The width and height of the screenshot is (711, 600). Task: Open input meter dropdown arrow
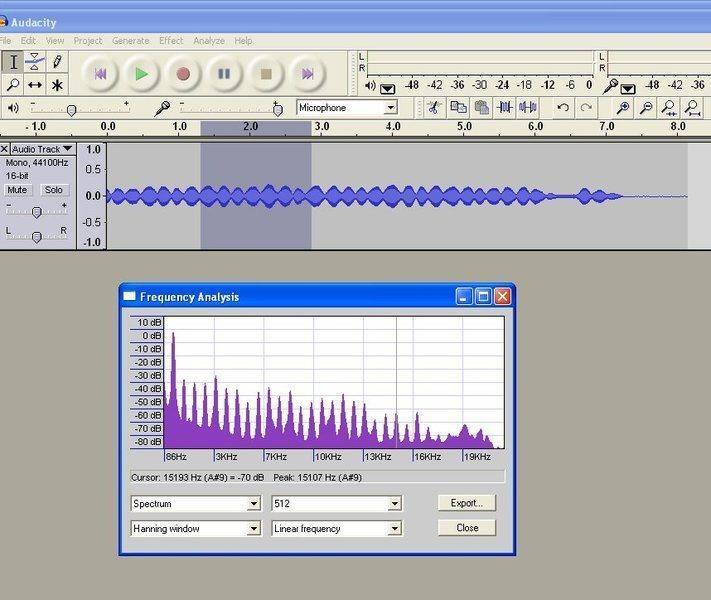tap(628, 88)
